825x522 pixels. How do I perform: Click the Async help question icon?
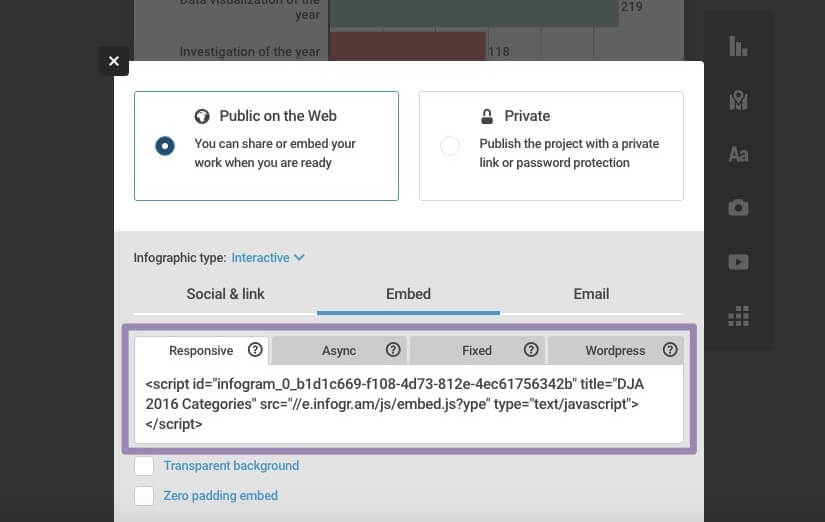393,350
